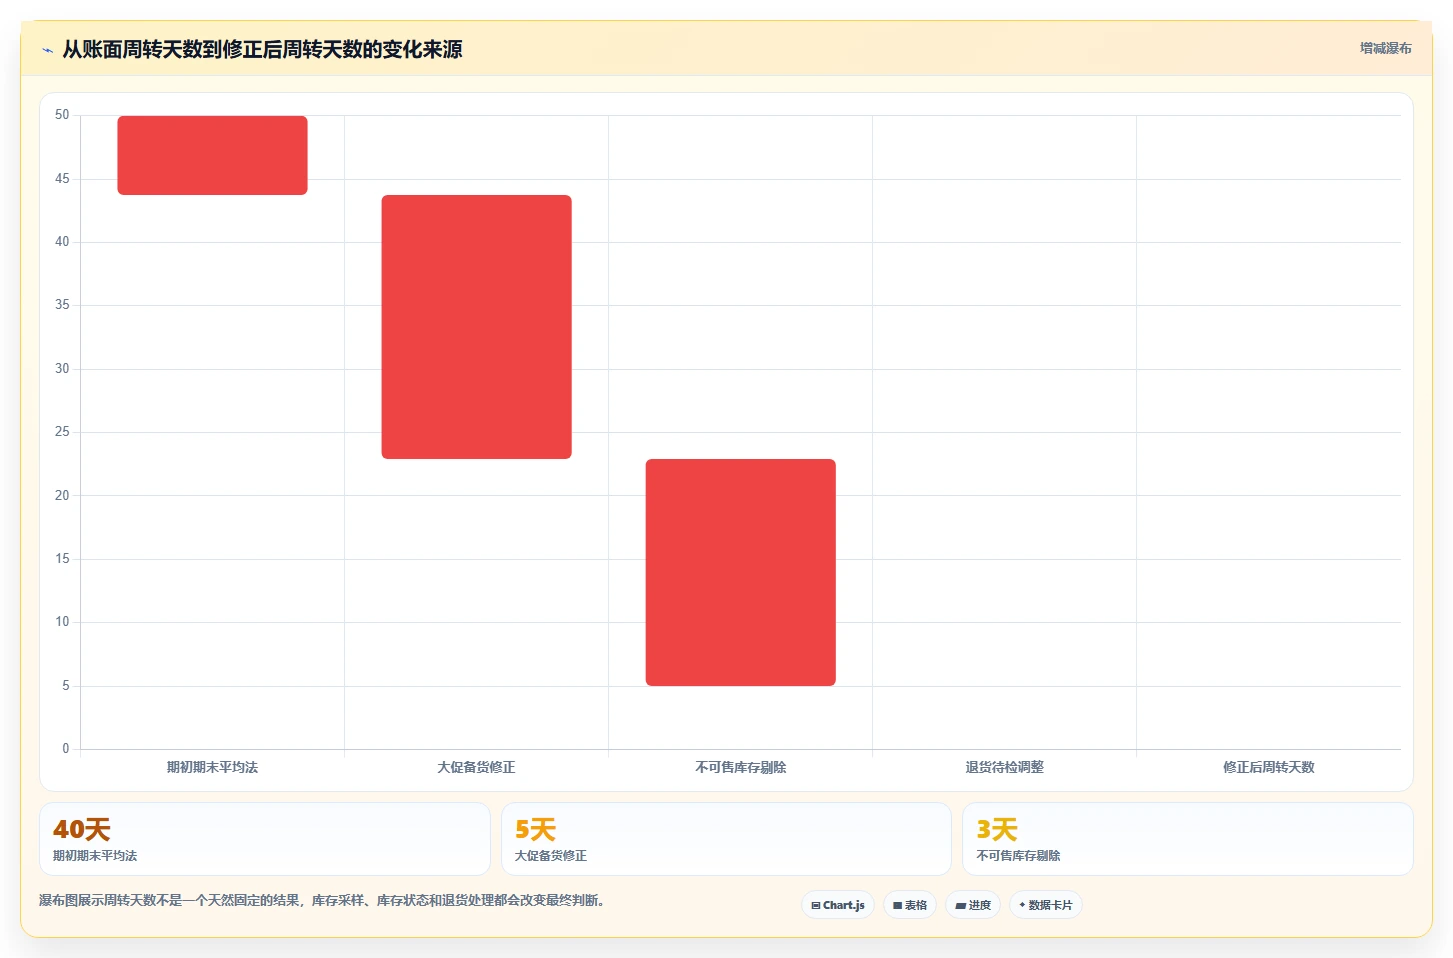The width and height of the screenshot is (1453, 958).
Task: Click the 修正后周转天数 x-axis label
Action: point(1268,767)
